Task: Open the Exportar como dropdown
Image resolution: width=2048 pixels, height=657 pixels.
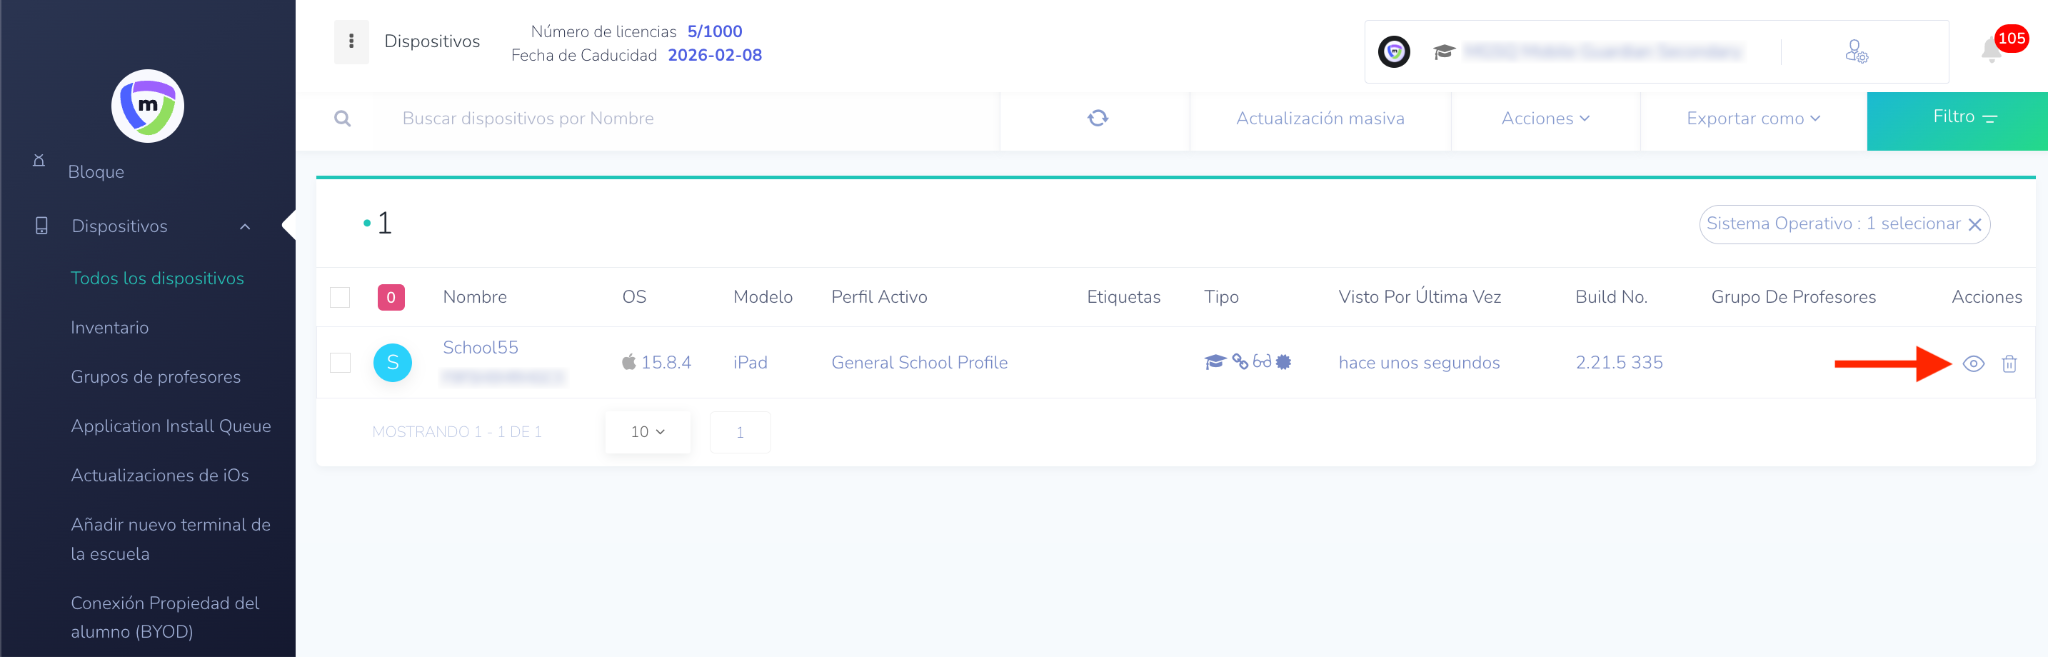Action: [1753, 119]
